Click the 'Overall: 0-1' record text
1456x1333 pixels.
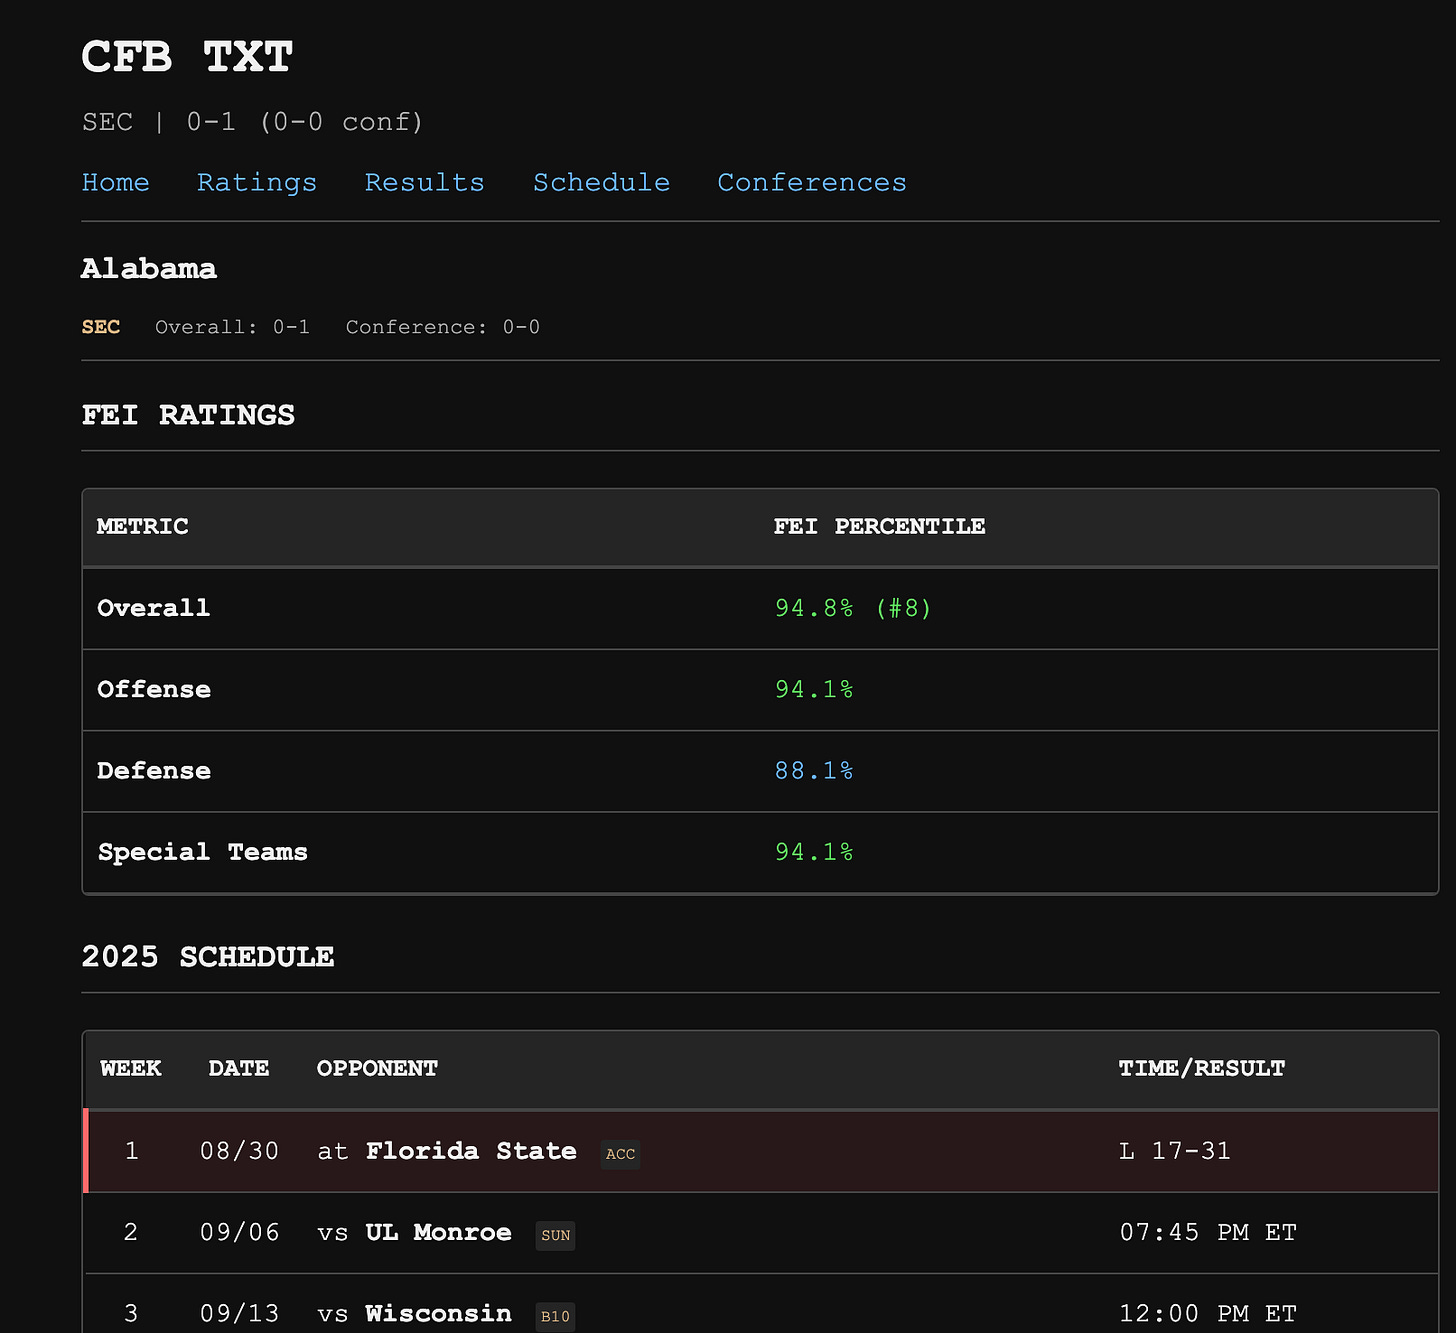click(232, 327)
